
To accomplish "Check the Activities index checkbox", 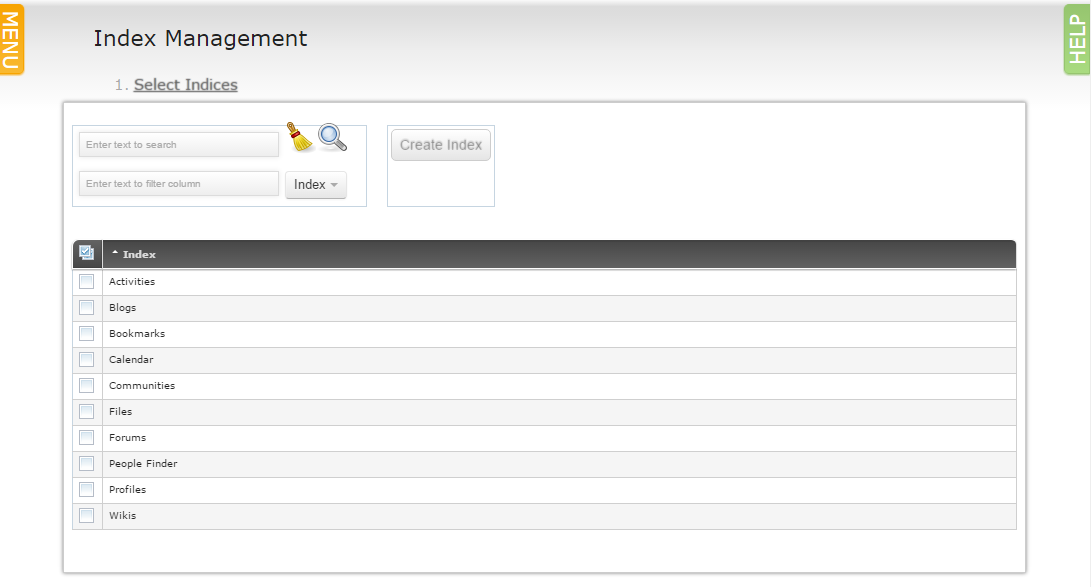I will [86, 281].
